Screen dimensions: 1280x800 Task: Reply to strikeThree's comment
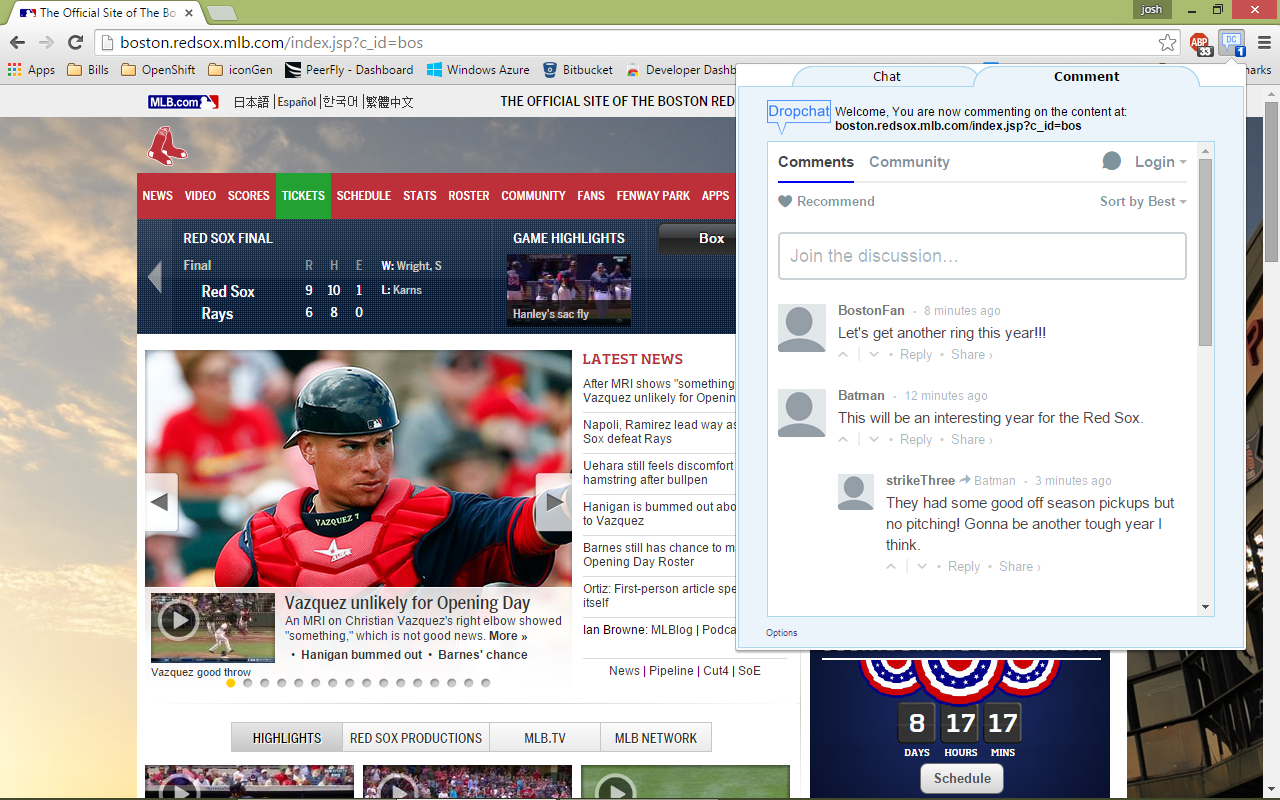964,567
